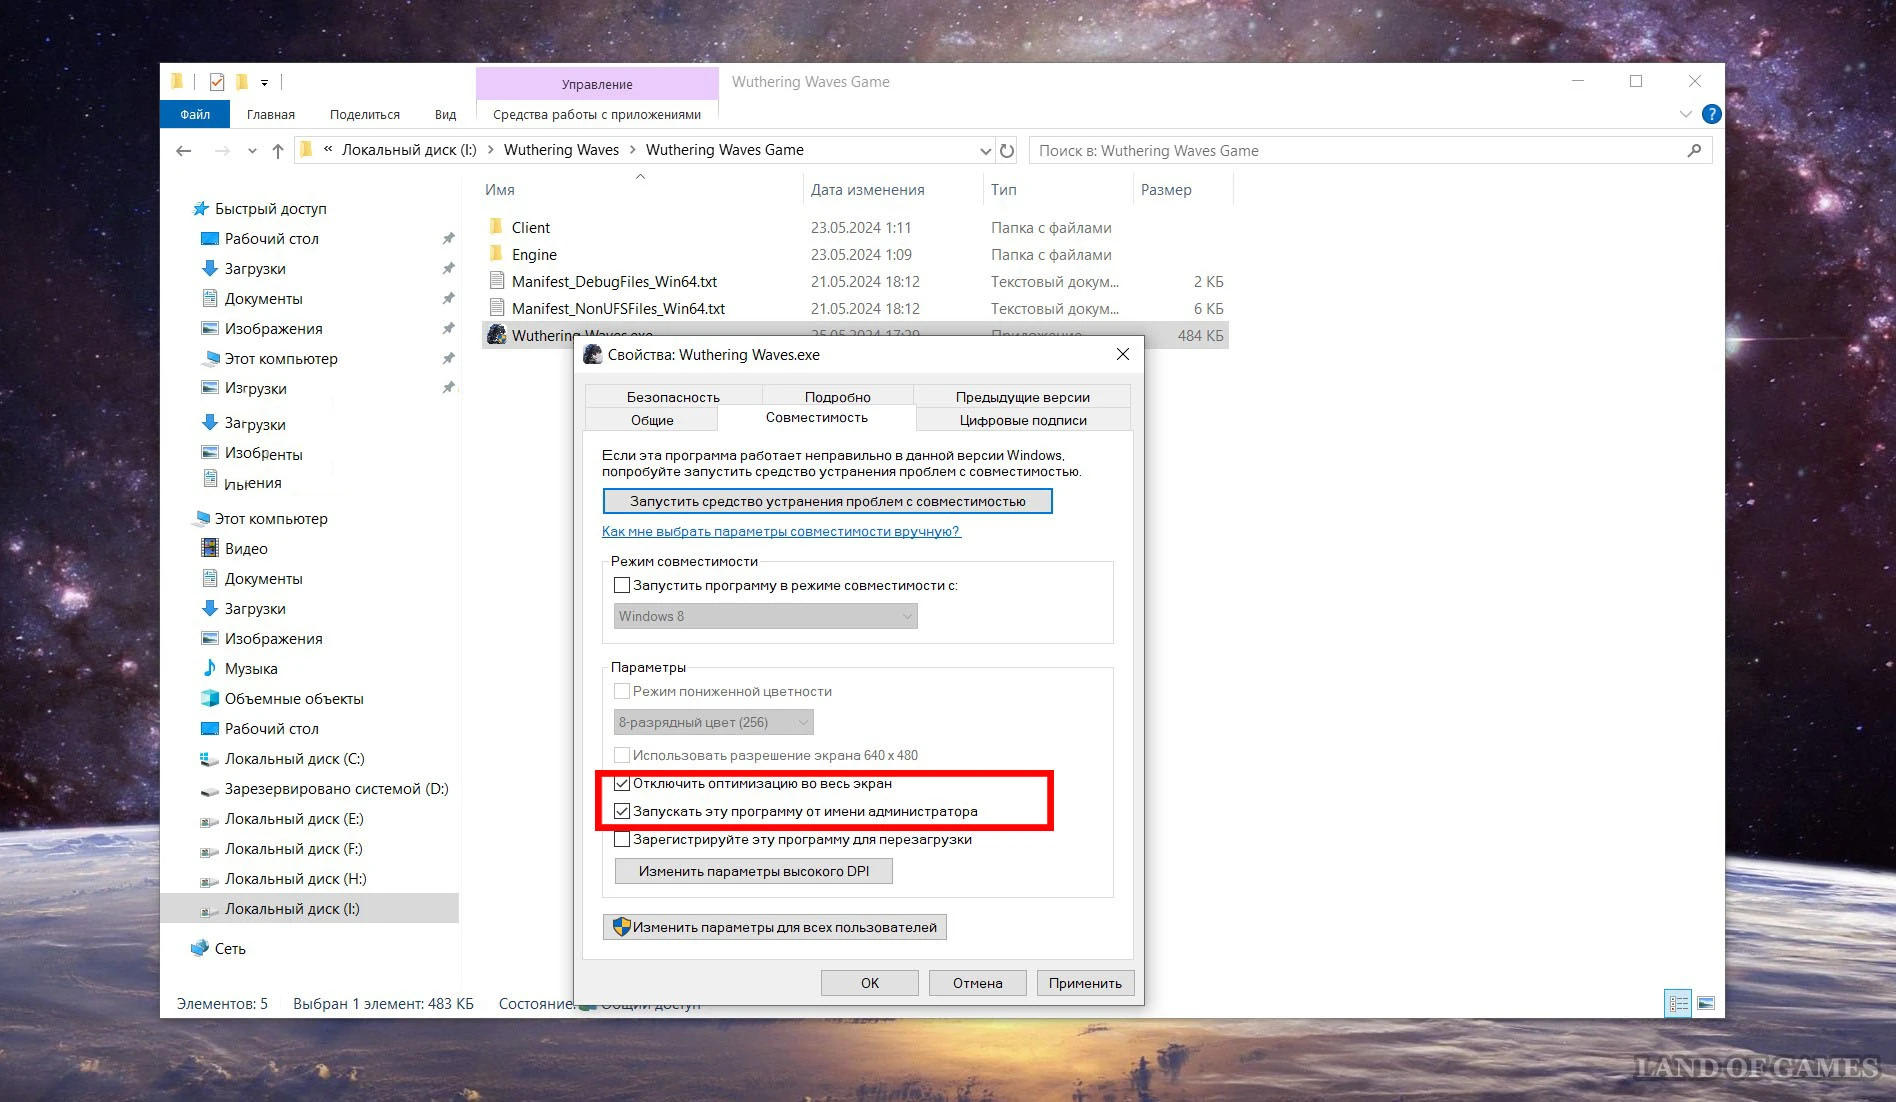
Task: Open the quick access toolbar customize dropdown
Action: click(x=264, y=82)
